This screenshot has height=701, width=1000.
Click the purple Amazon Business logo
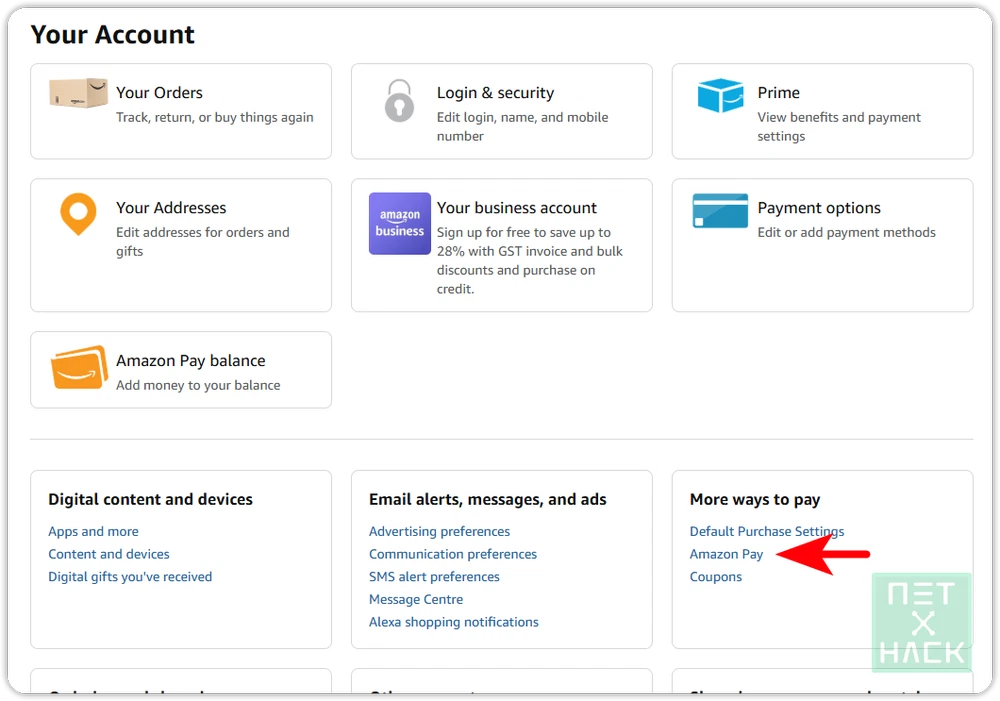pyautogui.click(x=400, y=223)
